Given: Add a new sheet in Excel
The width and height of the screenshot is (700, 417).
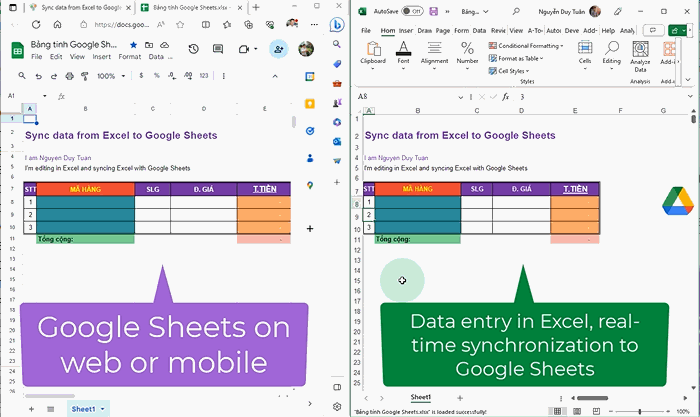Looking at the screenshot, I should (460, 398).
